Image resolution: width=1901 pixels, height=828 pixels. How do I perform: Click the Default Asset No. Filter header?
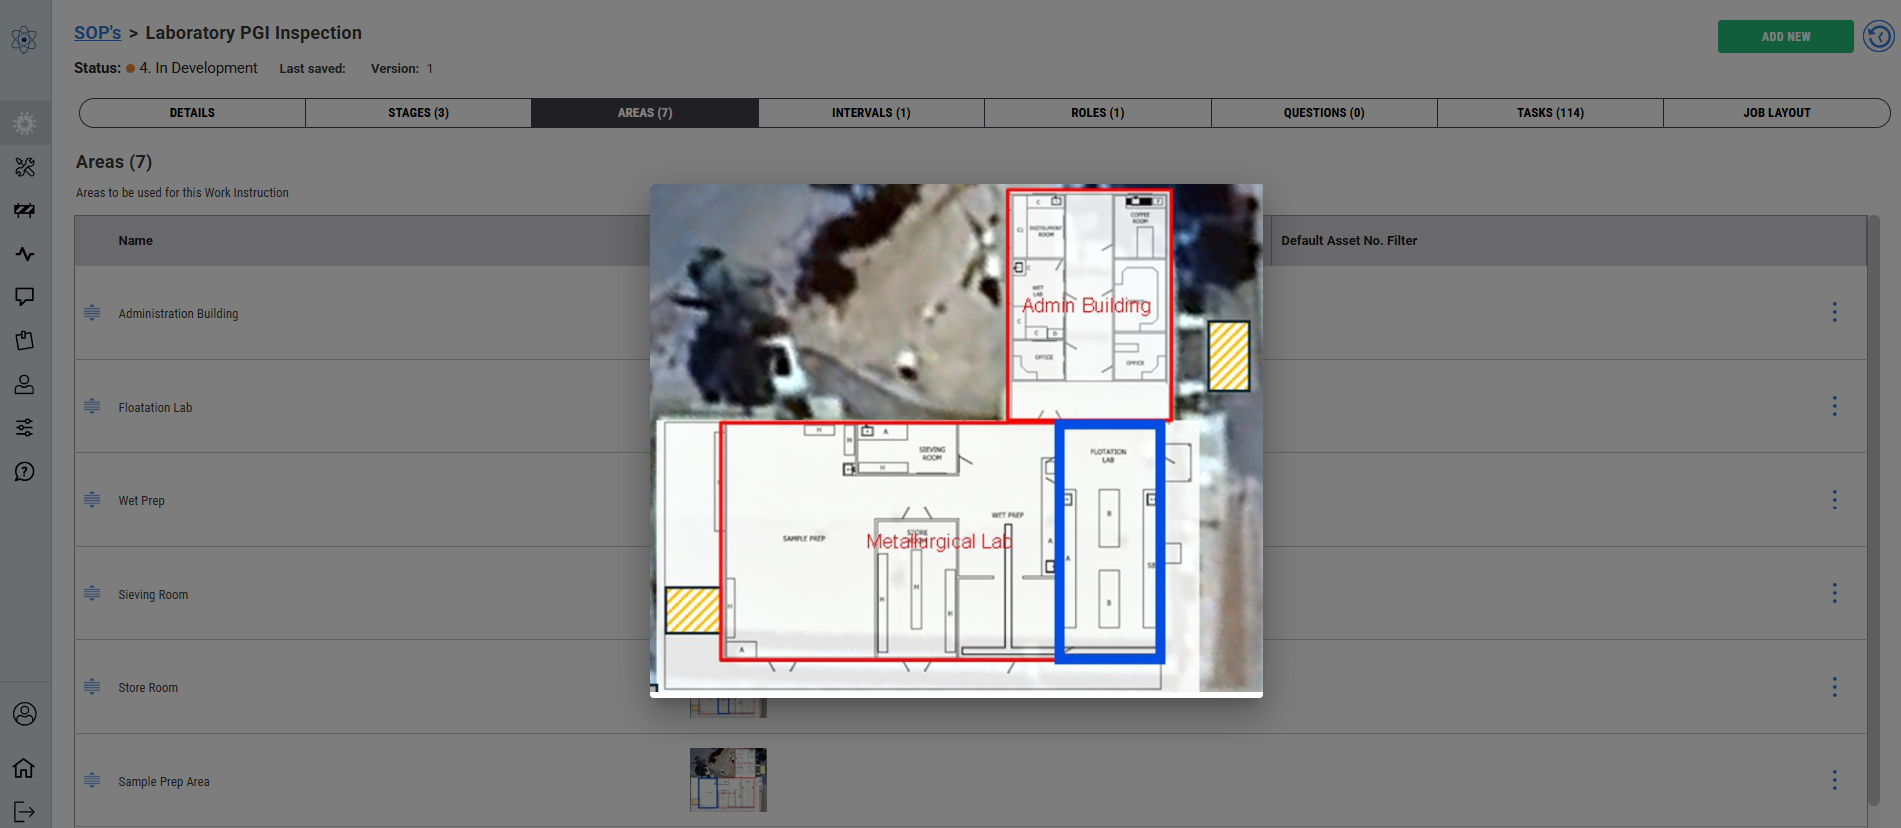1349,241
